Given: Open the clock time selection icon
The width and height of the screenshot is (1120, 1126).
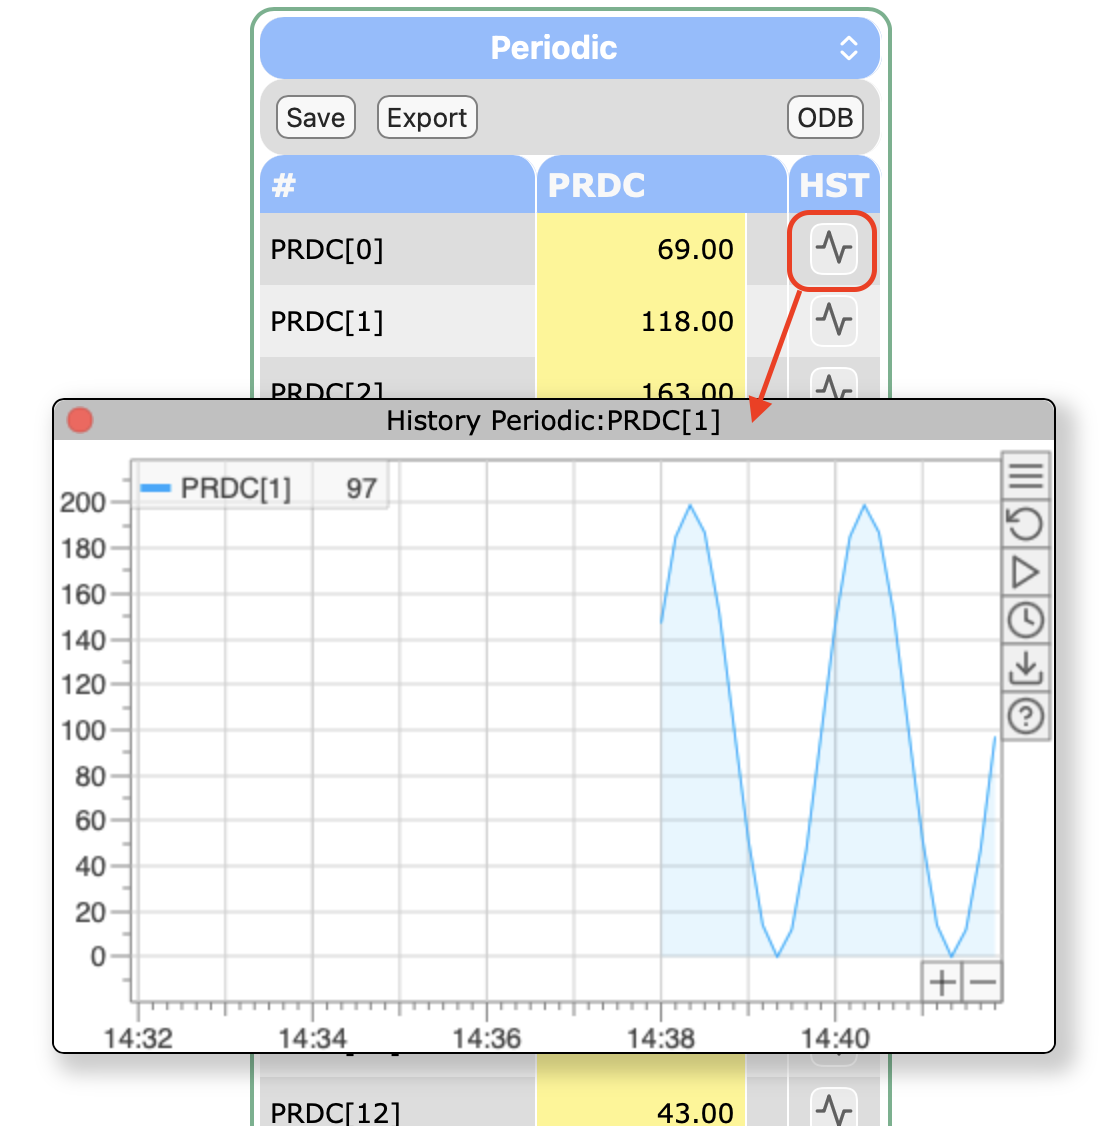Looking at the screenshot, I should [x=1025, y=620].
